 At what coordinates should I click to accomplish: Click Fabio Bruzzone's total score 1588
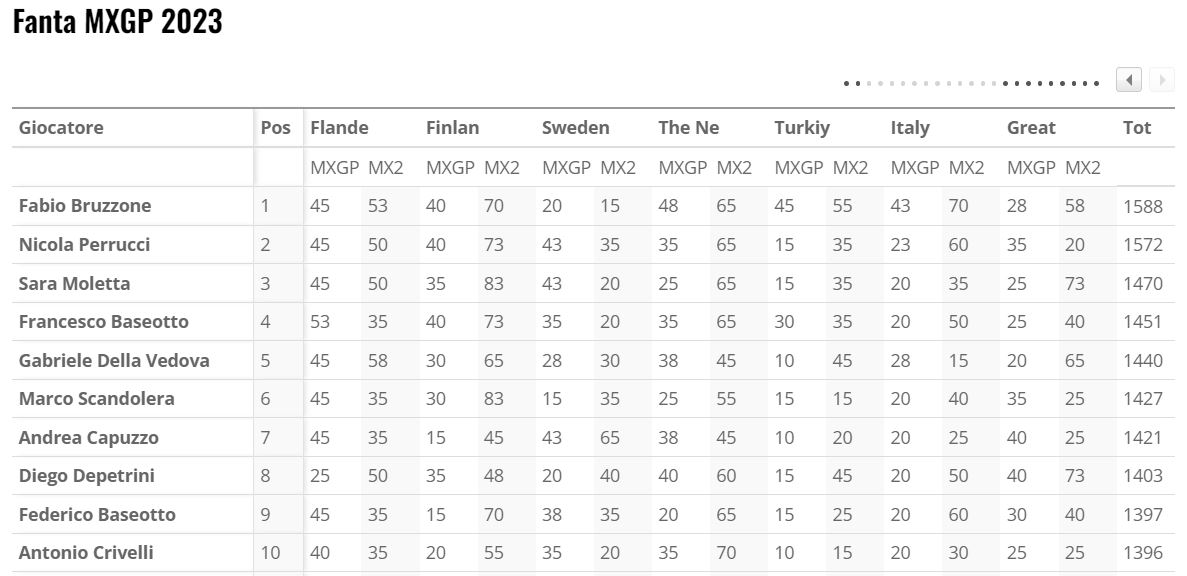click(1142, 206)
